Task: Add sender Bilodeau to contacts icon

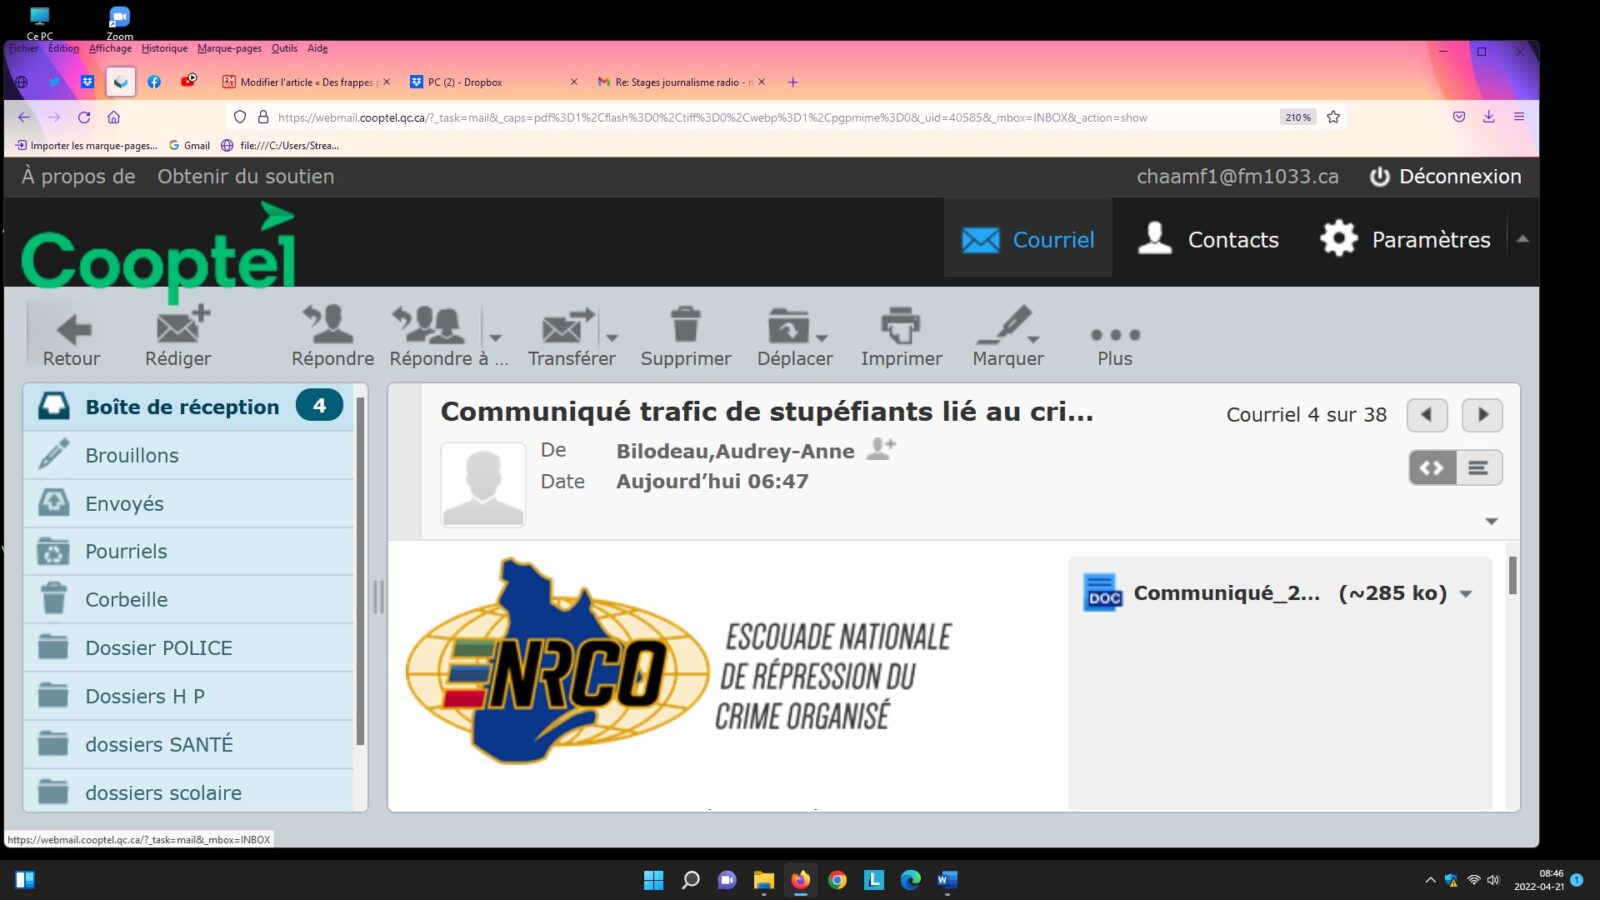Action: coord(880,449)
